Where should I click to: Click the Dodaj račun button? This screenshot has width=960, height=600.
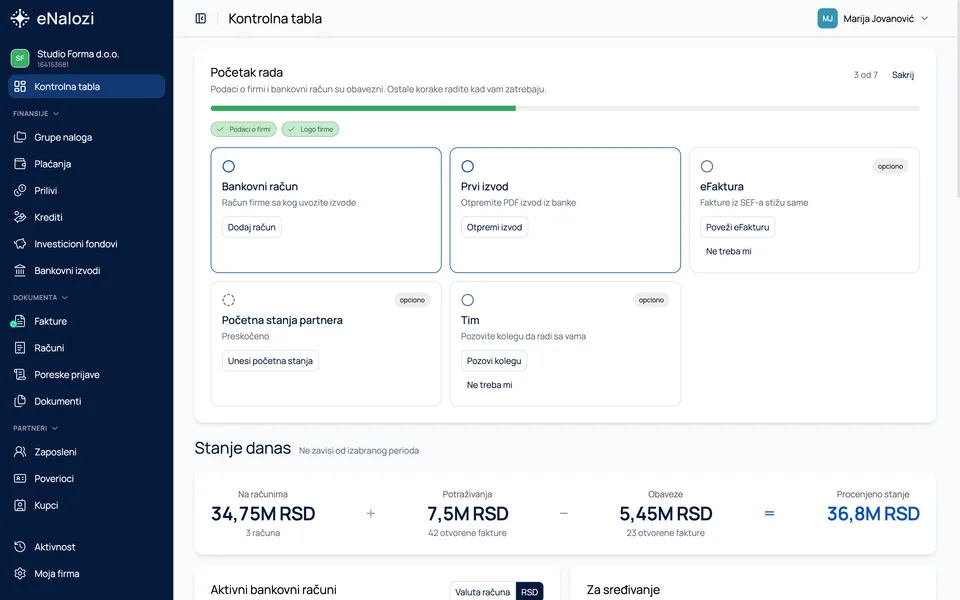[x=252, y=227]
